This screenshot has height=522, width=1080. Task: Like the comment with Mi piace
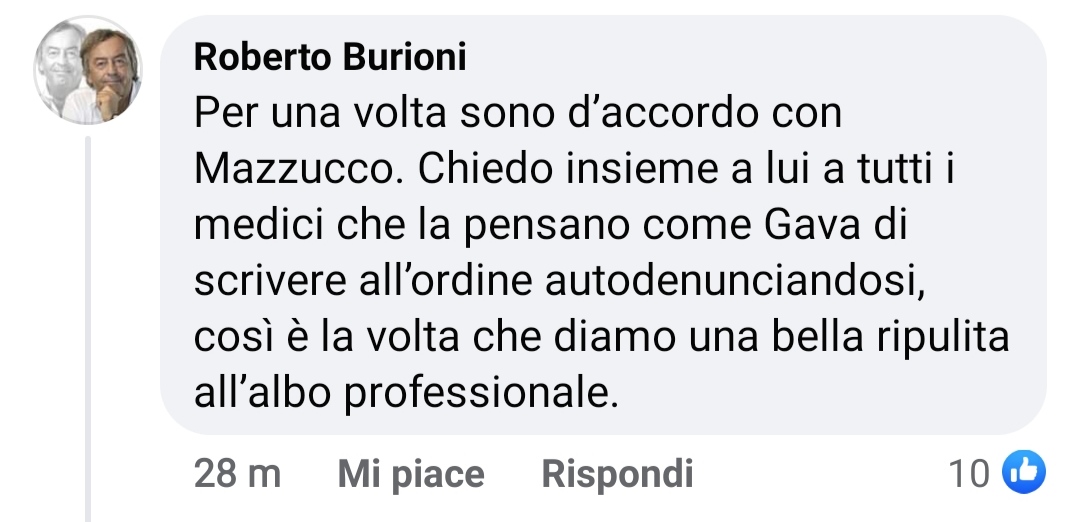(411, 474)
